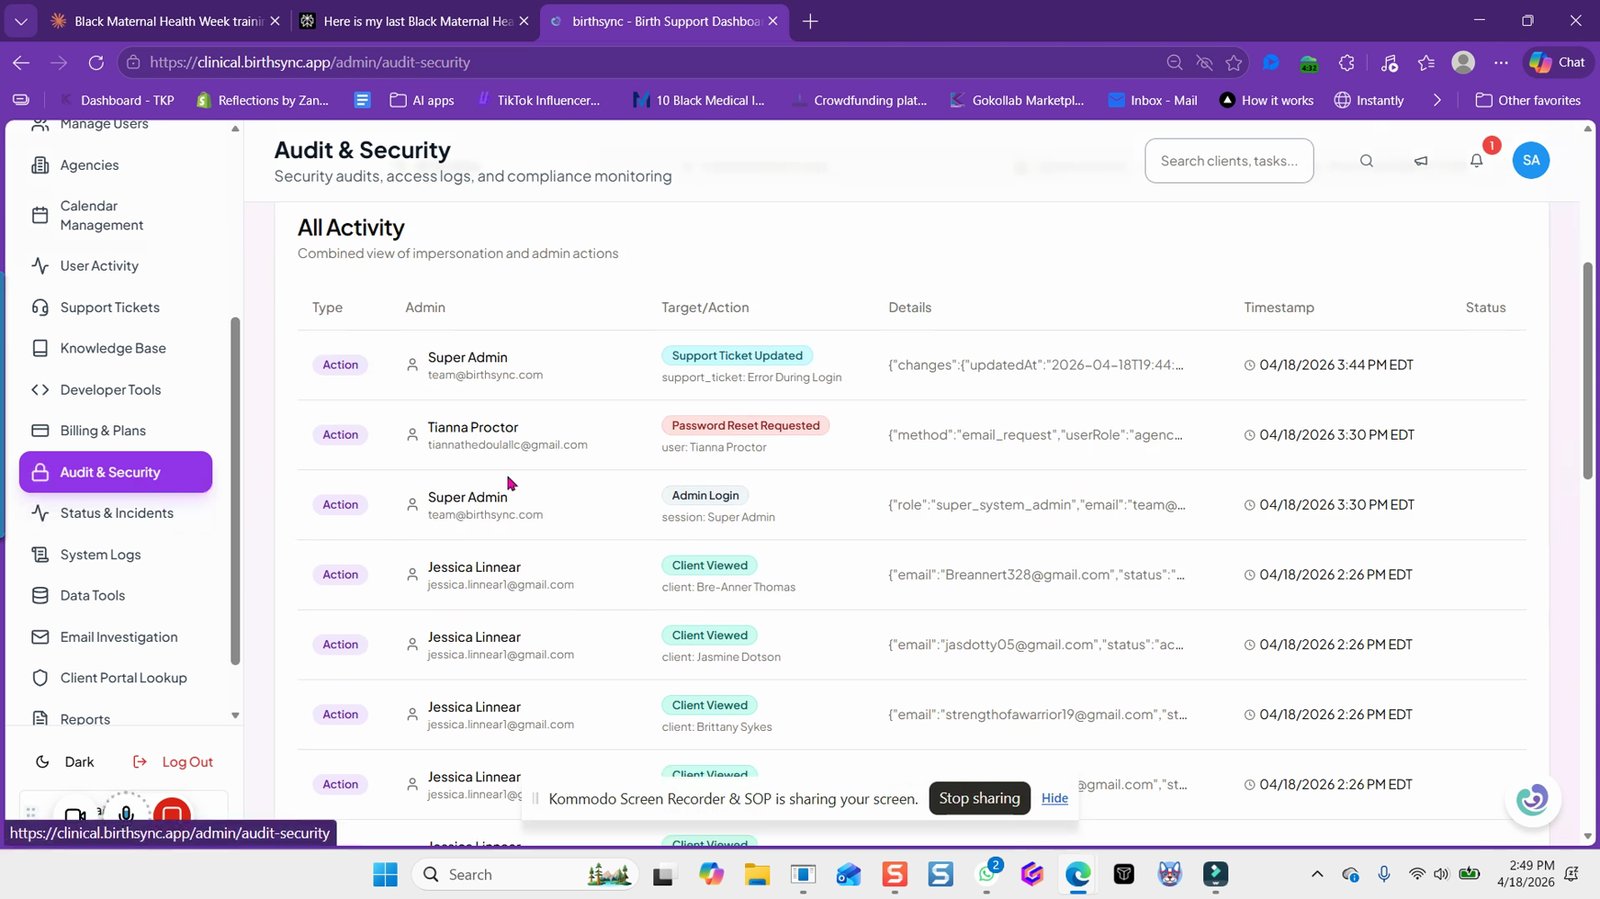Click the Email Investigation envelope icon
The height and width of the screenshot is (899, 1600).
click(x=40, y=637)
